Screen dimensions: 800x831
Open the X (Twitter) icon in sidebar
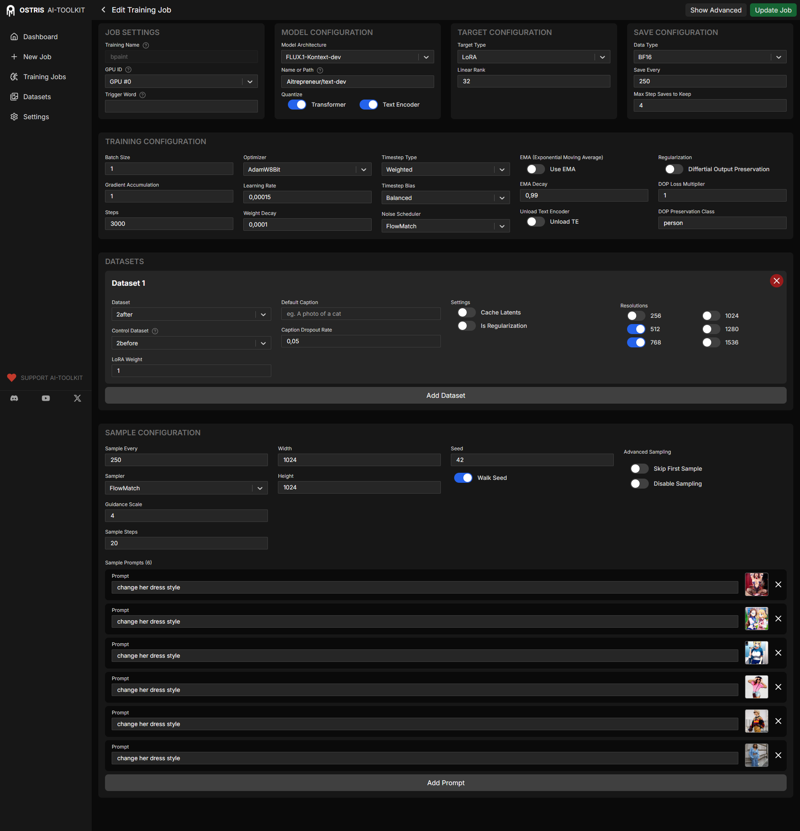[x=77, y=398]
